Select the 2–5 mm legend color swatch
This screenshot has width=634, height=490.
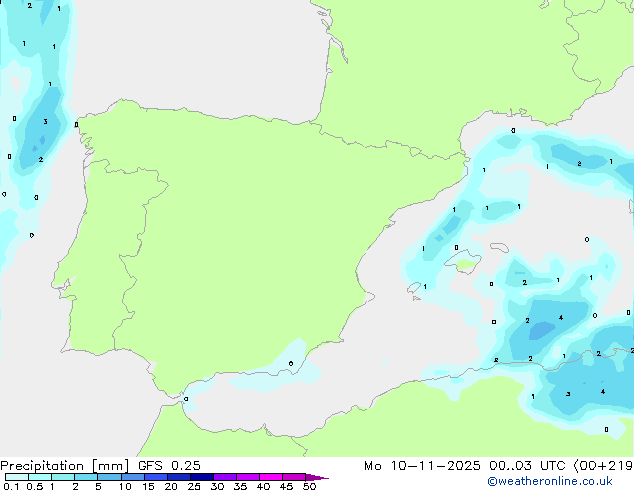point(86,477)
